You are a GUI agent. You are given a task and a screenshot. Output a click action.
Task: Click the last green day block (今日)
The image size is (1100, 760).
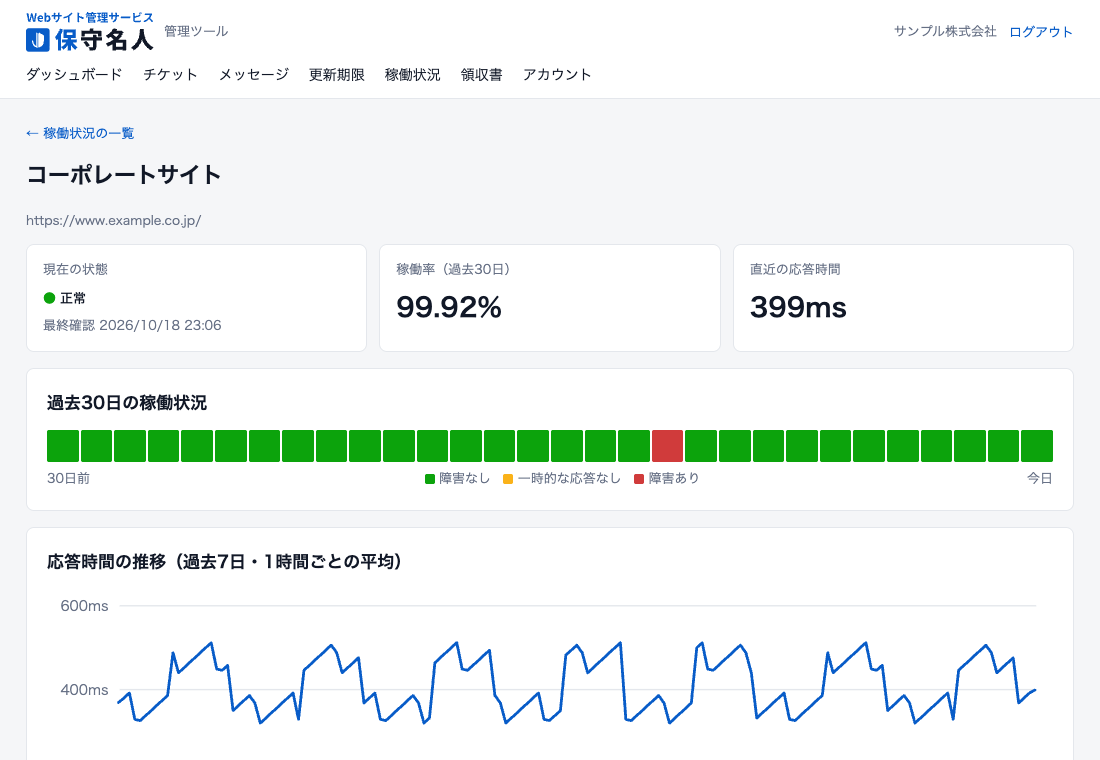tap(1037, 446)
